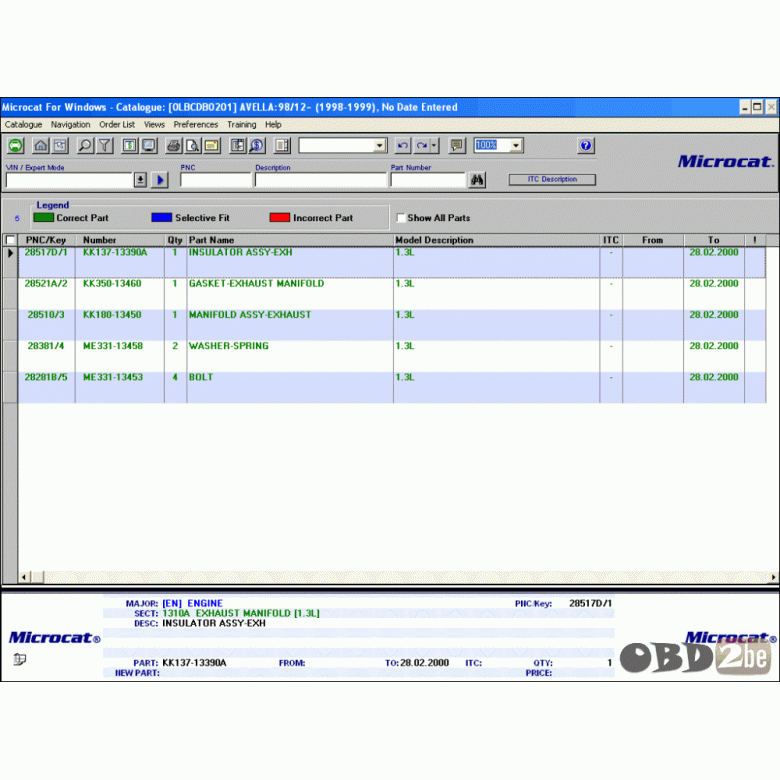780x780 pixels.
Task: Tick the select-all checkbox in table header
Action: (x=10, y=240)
